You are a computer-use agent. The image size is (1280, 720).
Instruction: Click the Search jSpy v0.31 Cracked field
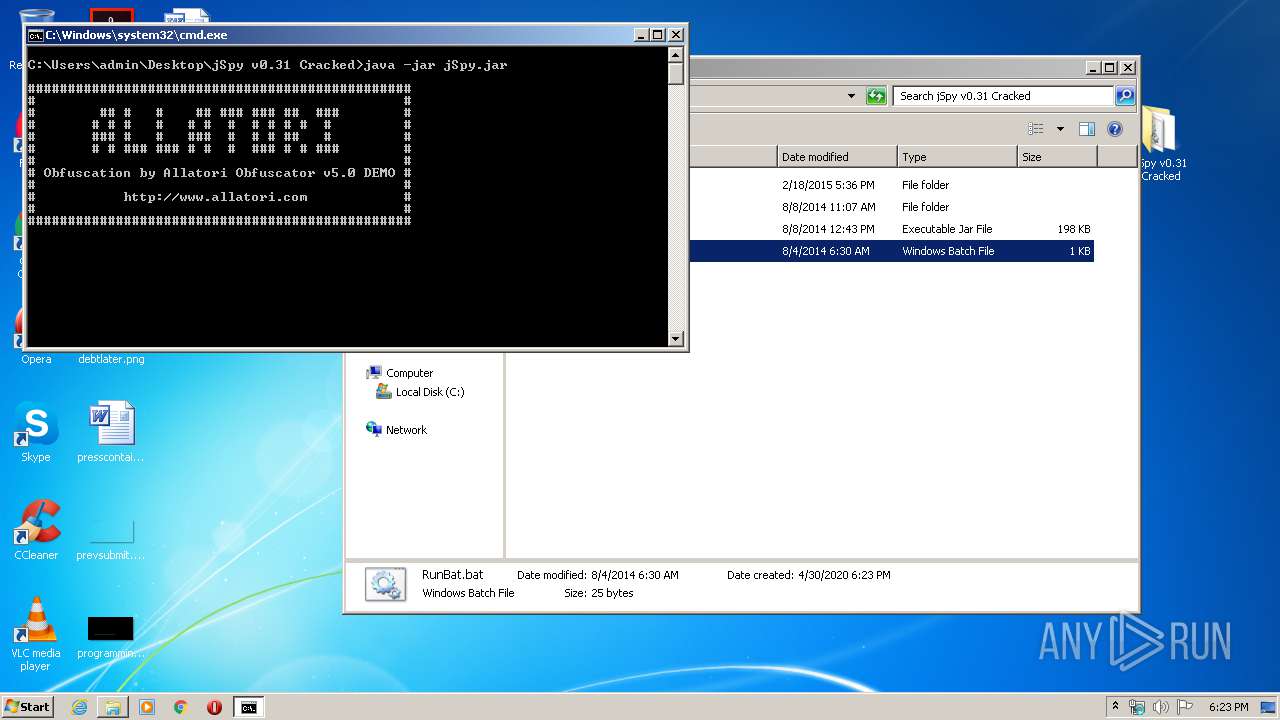click(1003, 96)
